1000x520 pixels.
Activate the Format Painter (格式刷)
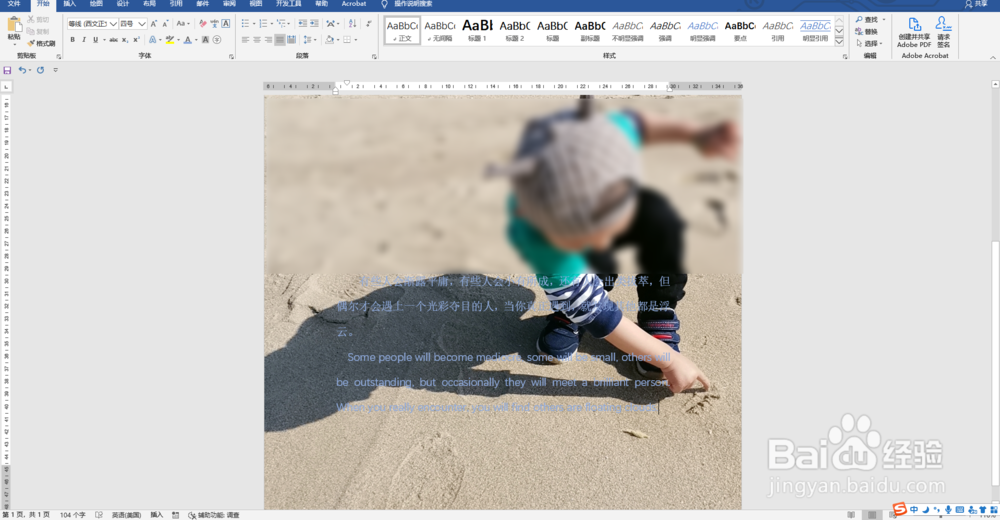click(41, 43)
